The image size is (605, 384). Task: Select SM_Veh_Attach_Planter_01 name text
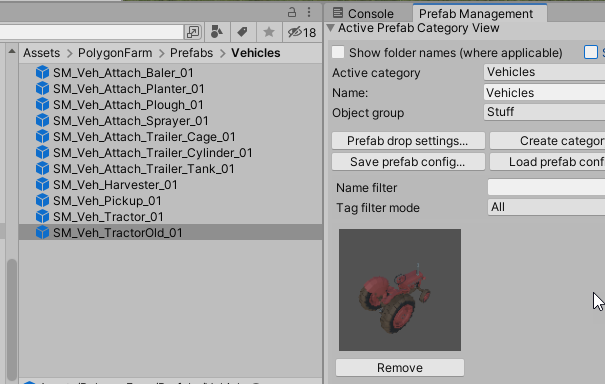(128, 89)
